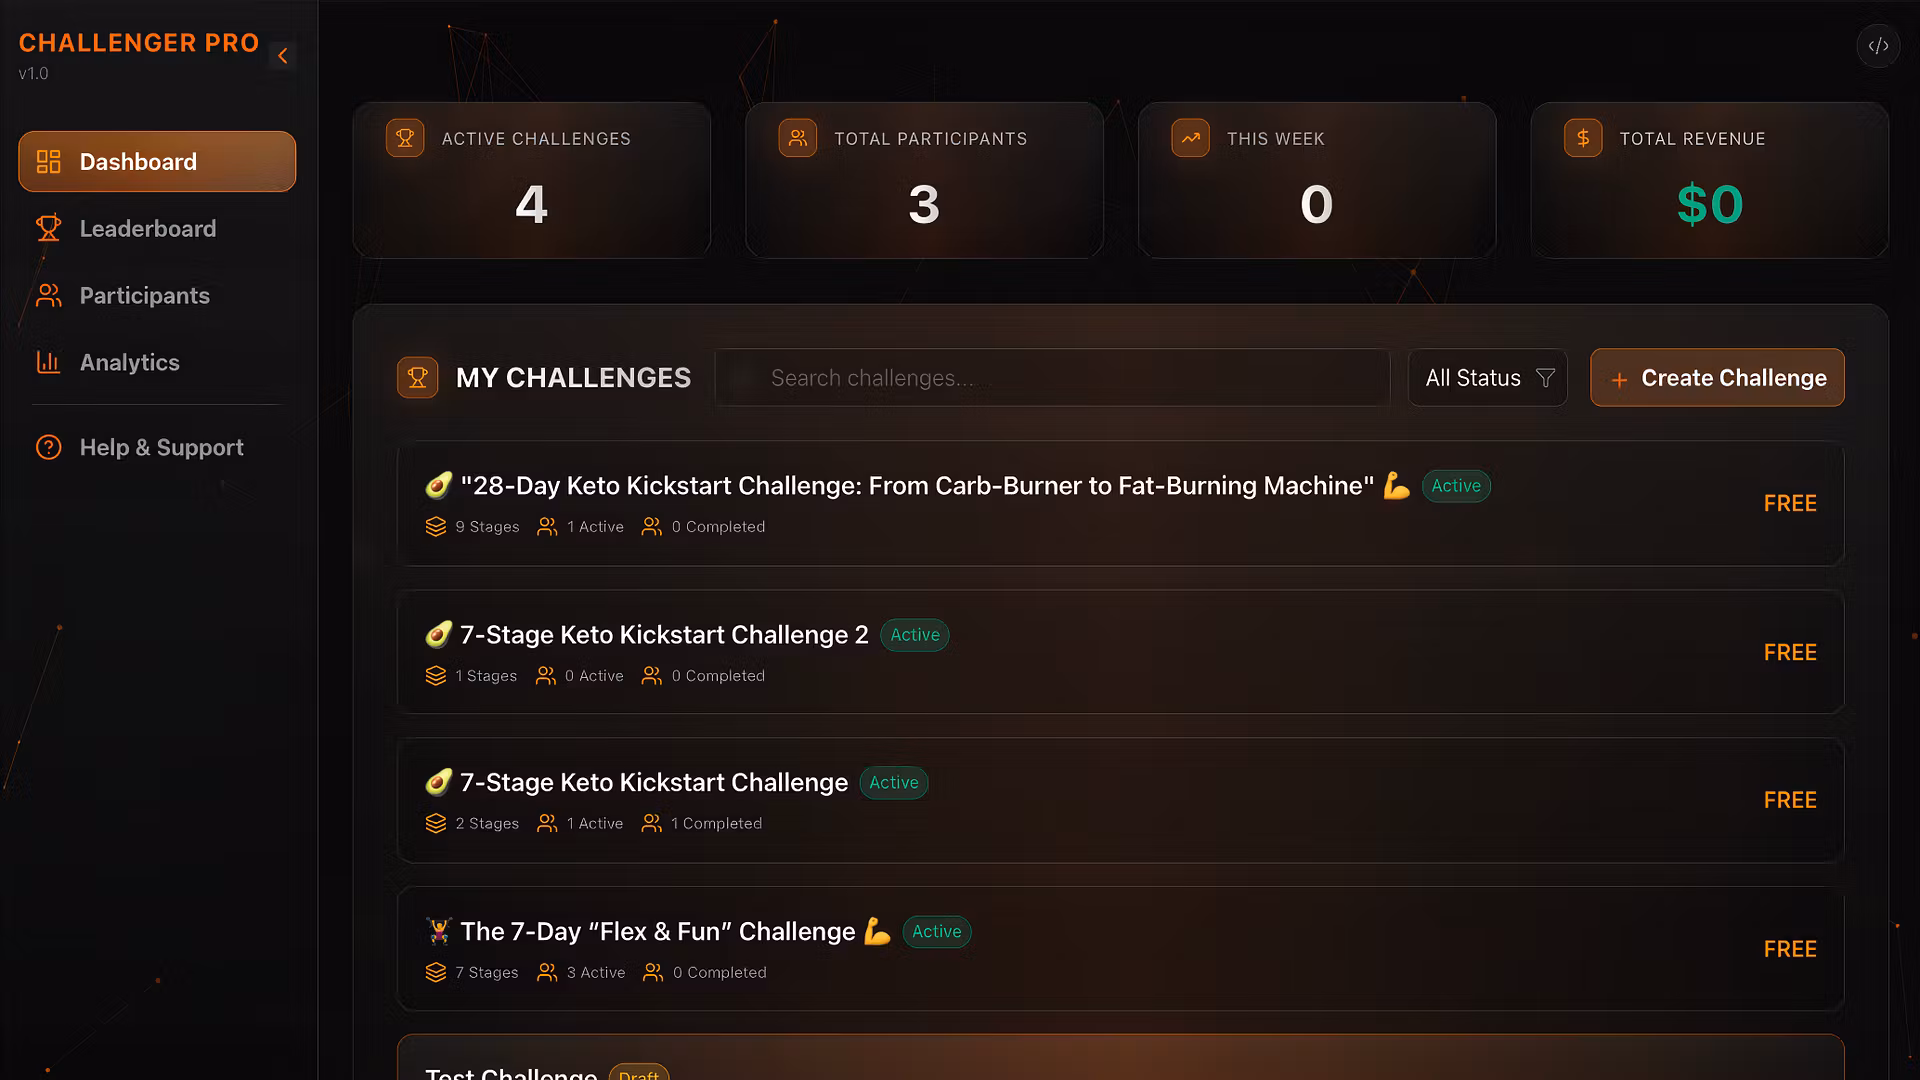Click the Total Participants people icon
Screen dimensions: 1920x1080
[798, 138]
